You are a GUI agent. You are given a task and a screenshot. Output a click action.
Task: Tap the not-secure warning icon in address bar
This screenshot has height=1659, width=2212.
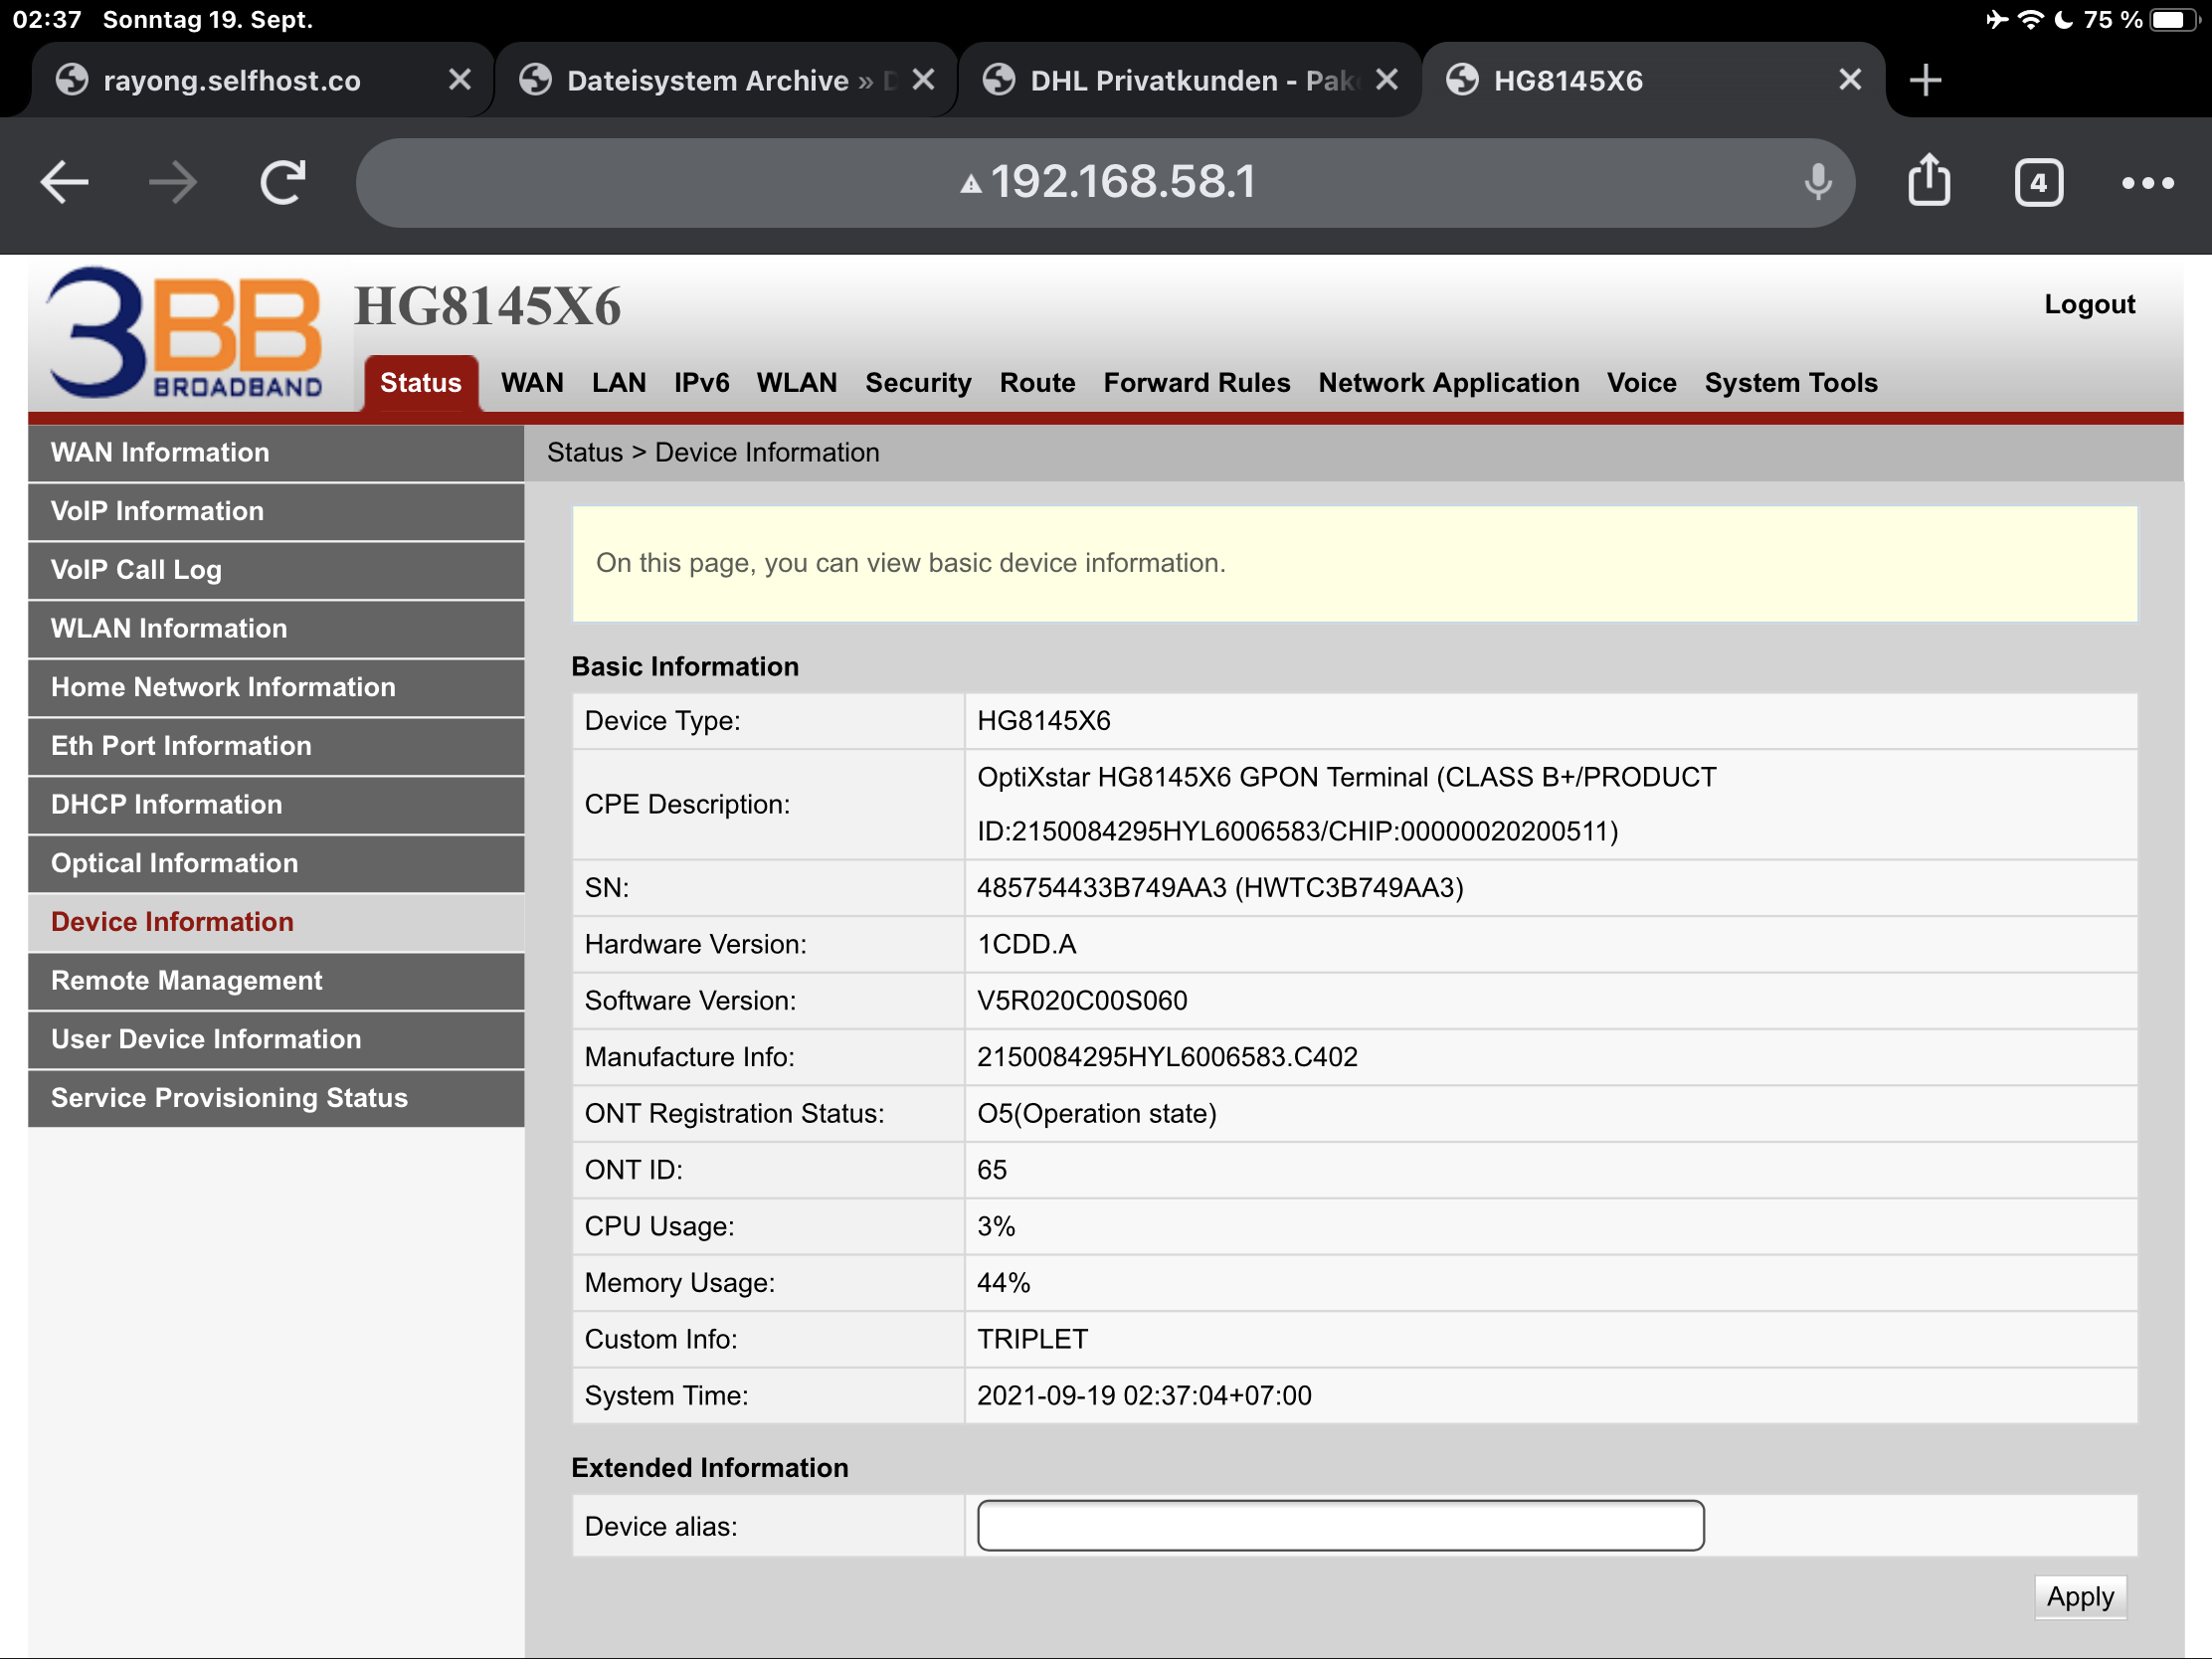[x=970, y=184]
